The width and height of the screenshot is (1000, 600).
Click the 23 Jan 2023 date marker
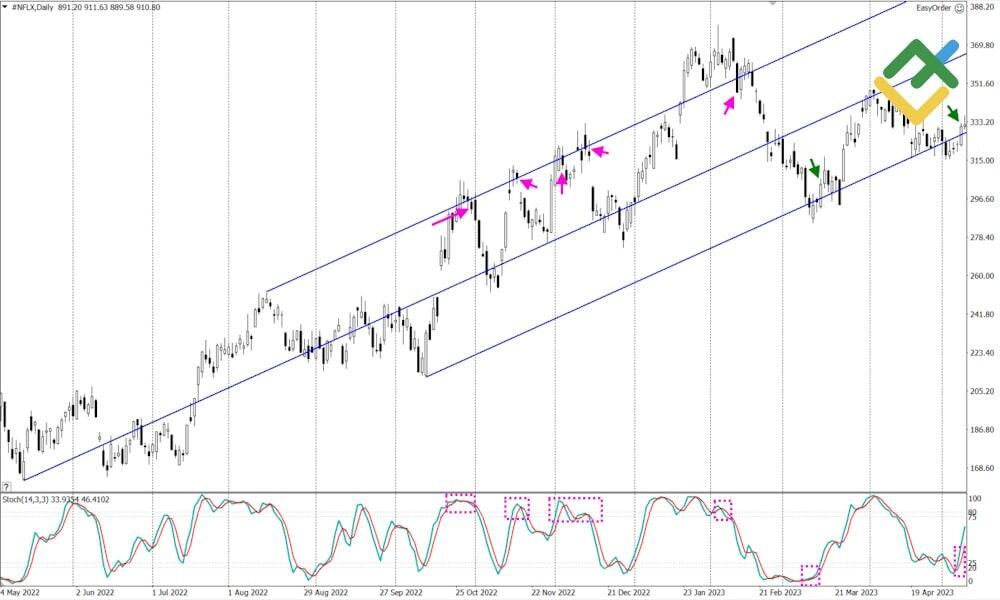706,592
